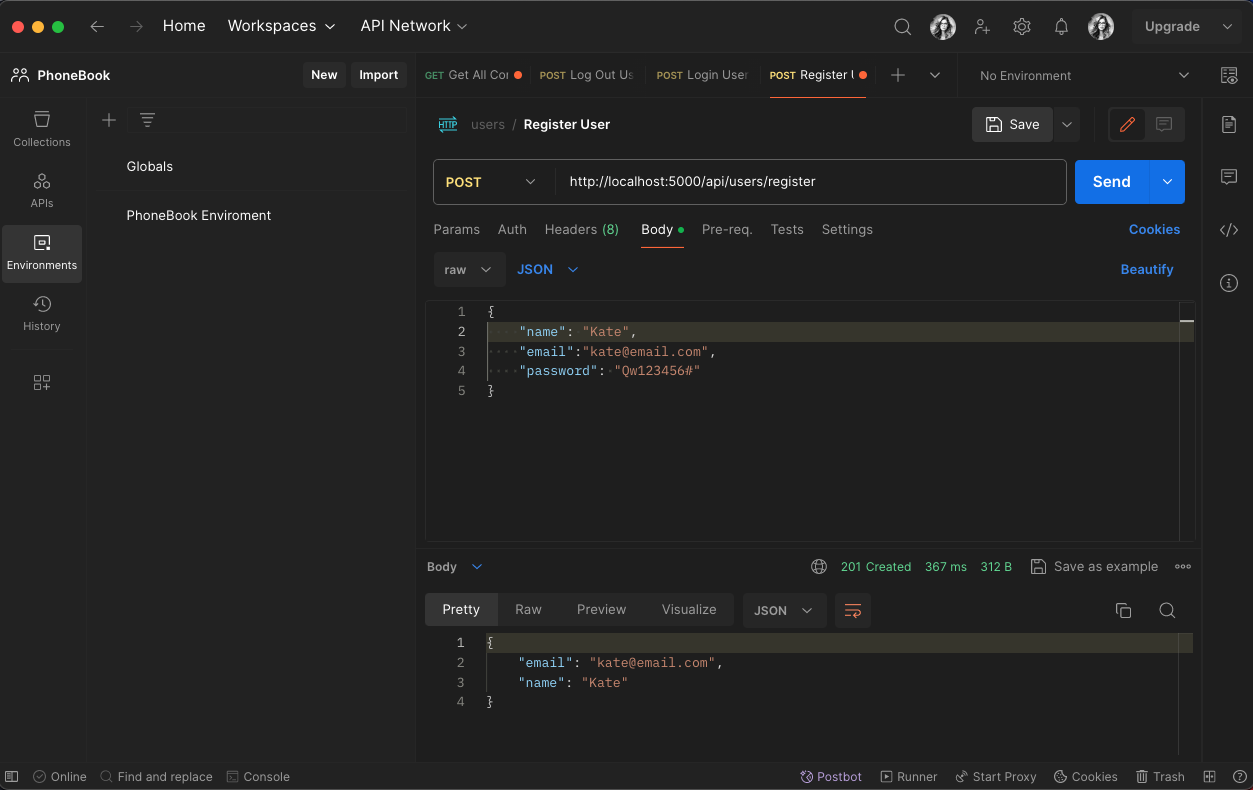Change the raw body type dropdown
The height and width of the screenshot is (790, 1253).
pos(468,269)
